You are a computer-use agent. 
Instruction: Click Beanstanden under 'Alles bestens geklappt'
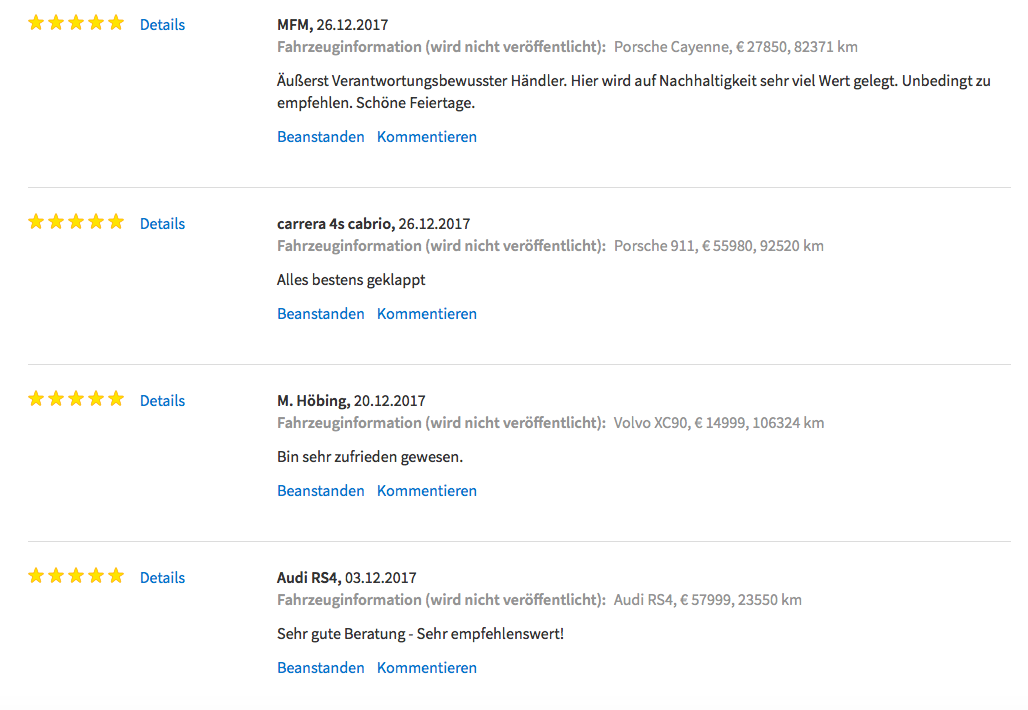pos(321,314)
